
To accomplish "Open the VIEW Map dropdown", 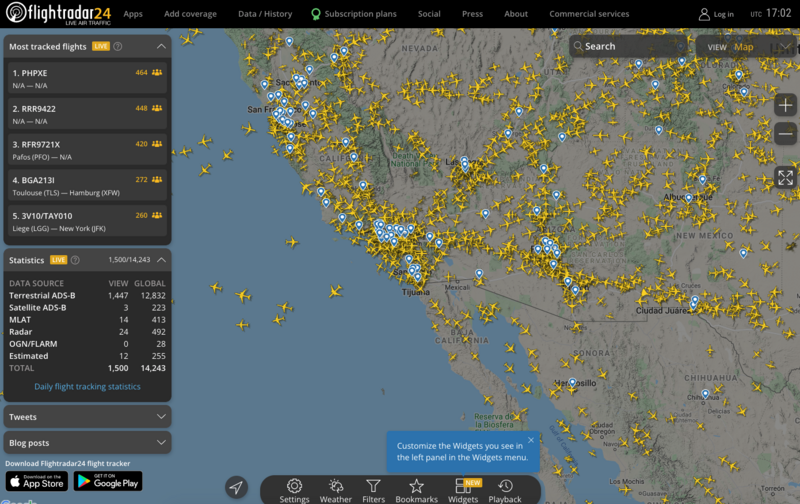I will coord(747,47).
